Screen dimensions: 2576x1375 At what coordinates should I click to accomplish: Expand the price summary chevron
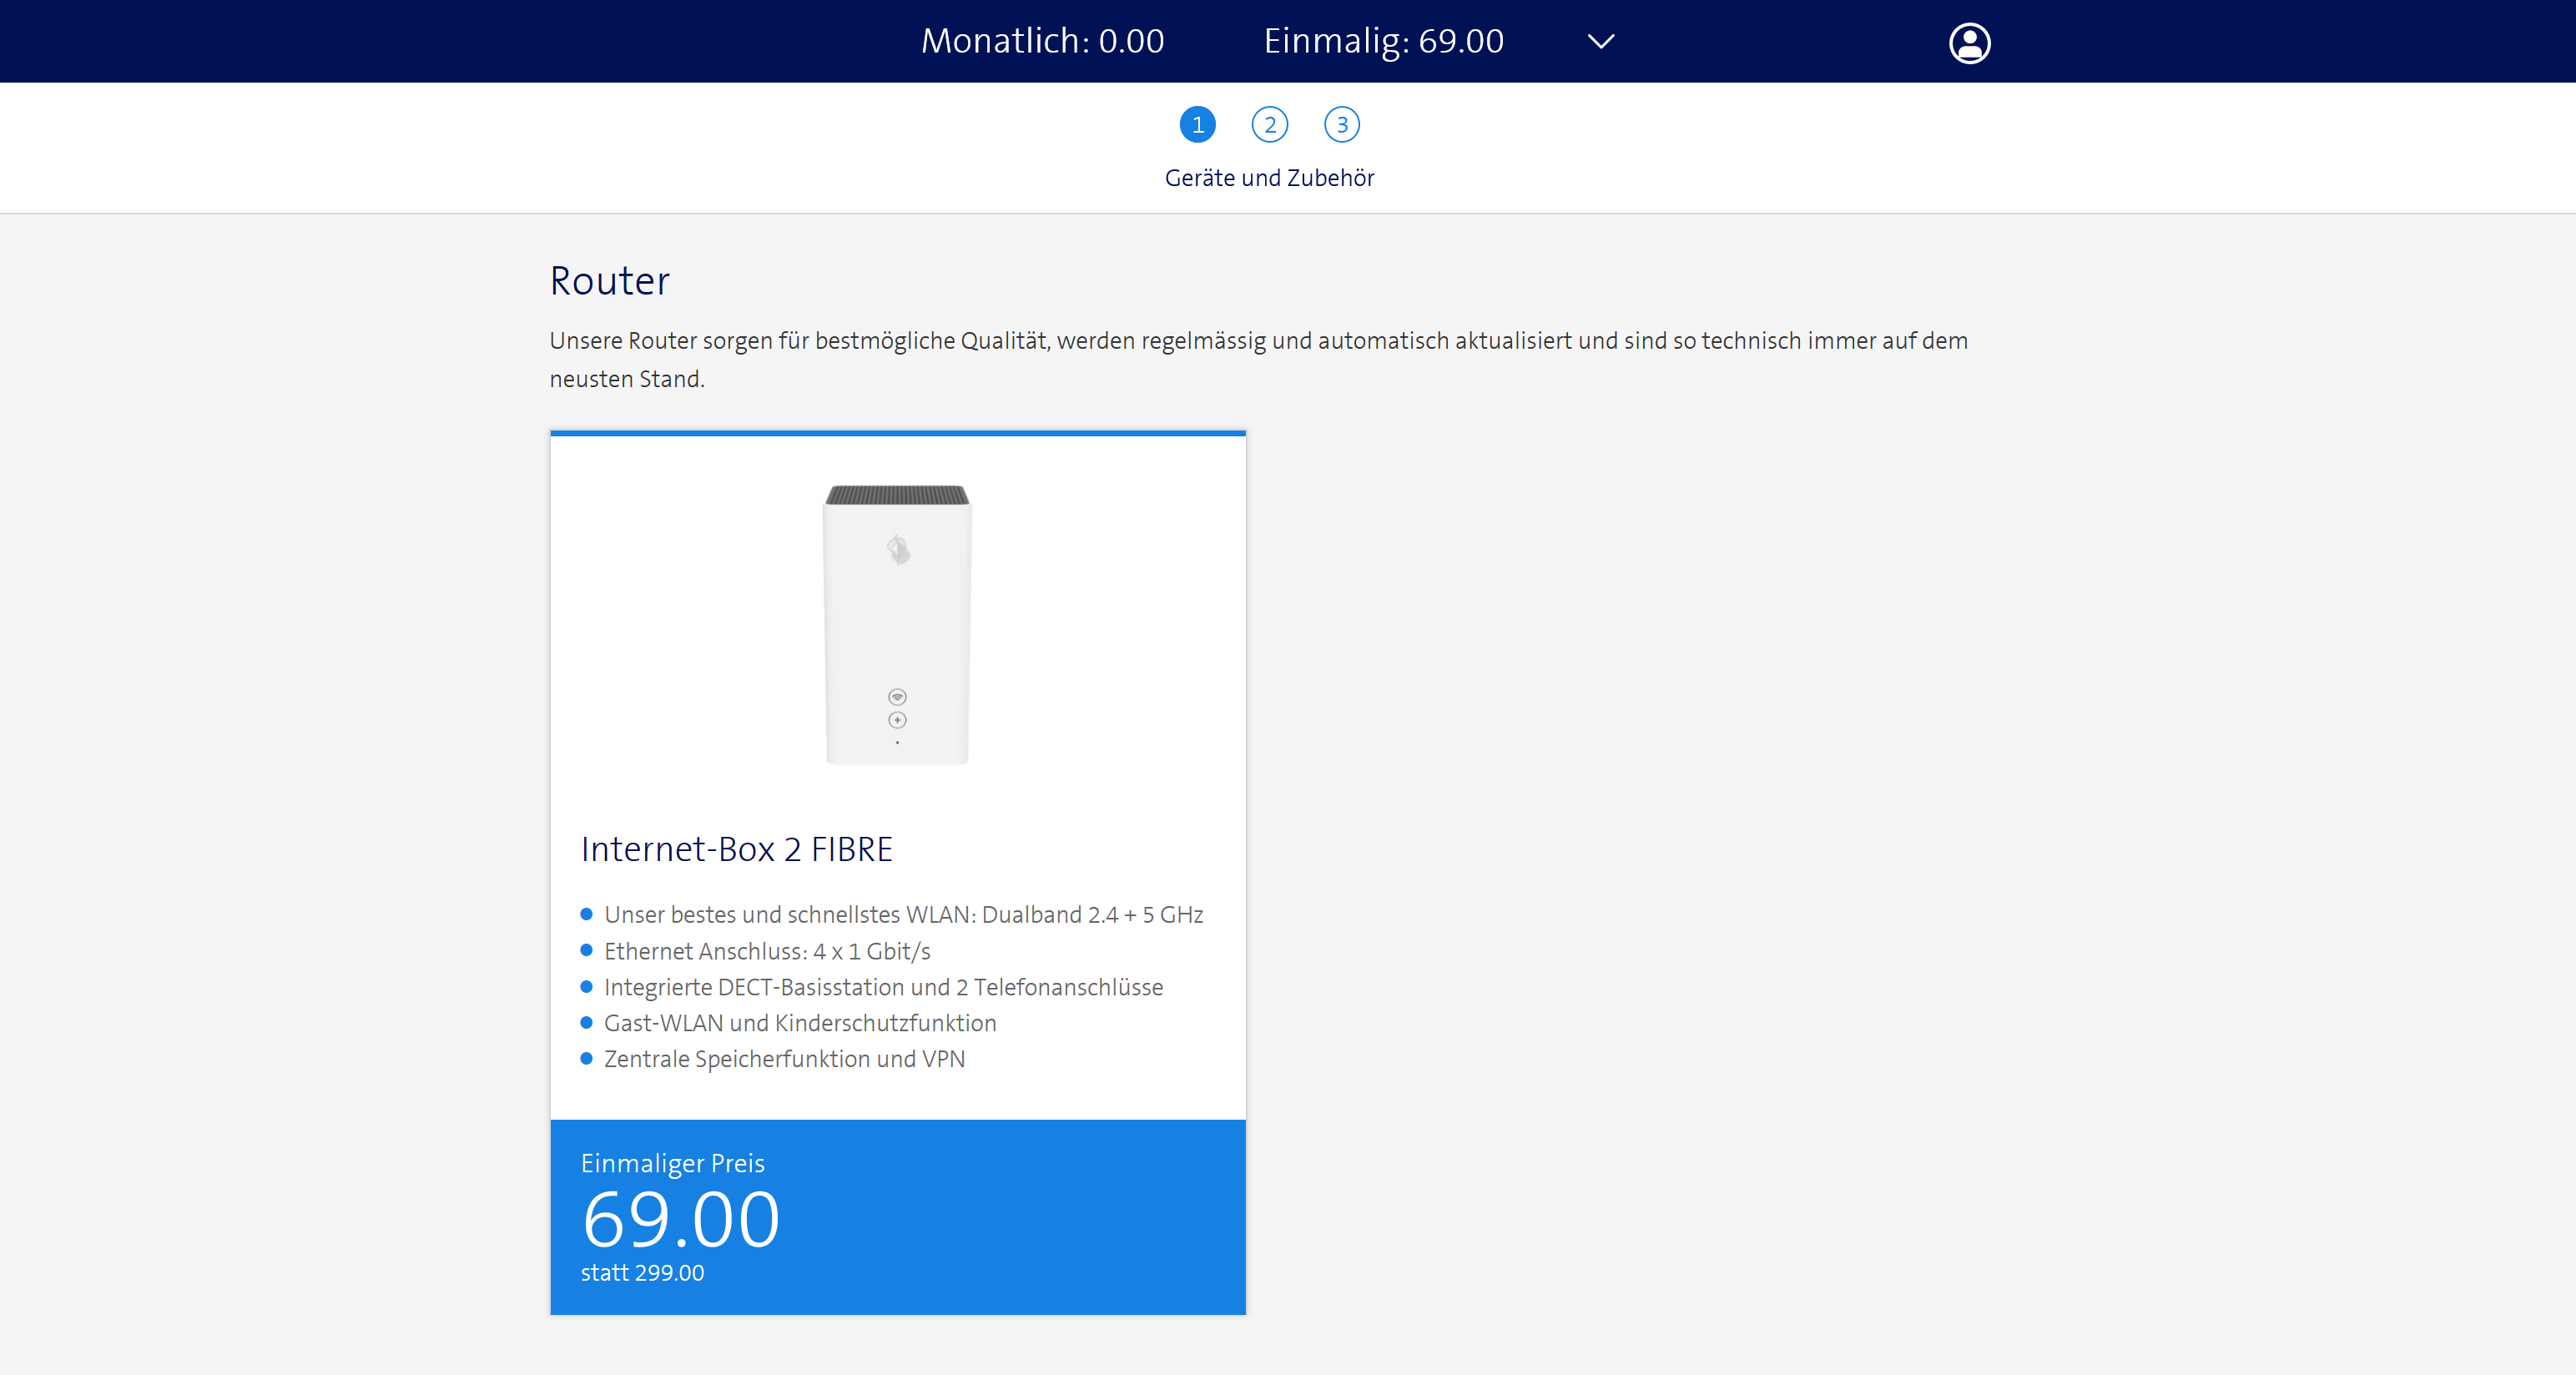(x=1601, y=42)
